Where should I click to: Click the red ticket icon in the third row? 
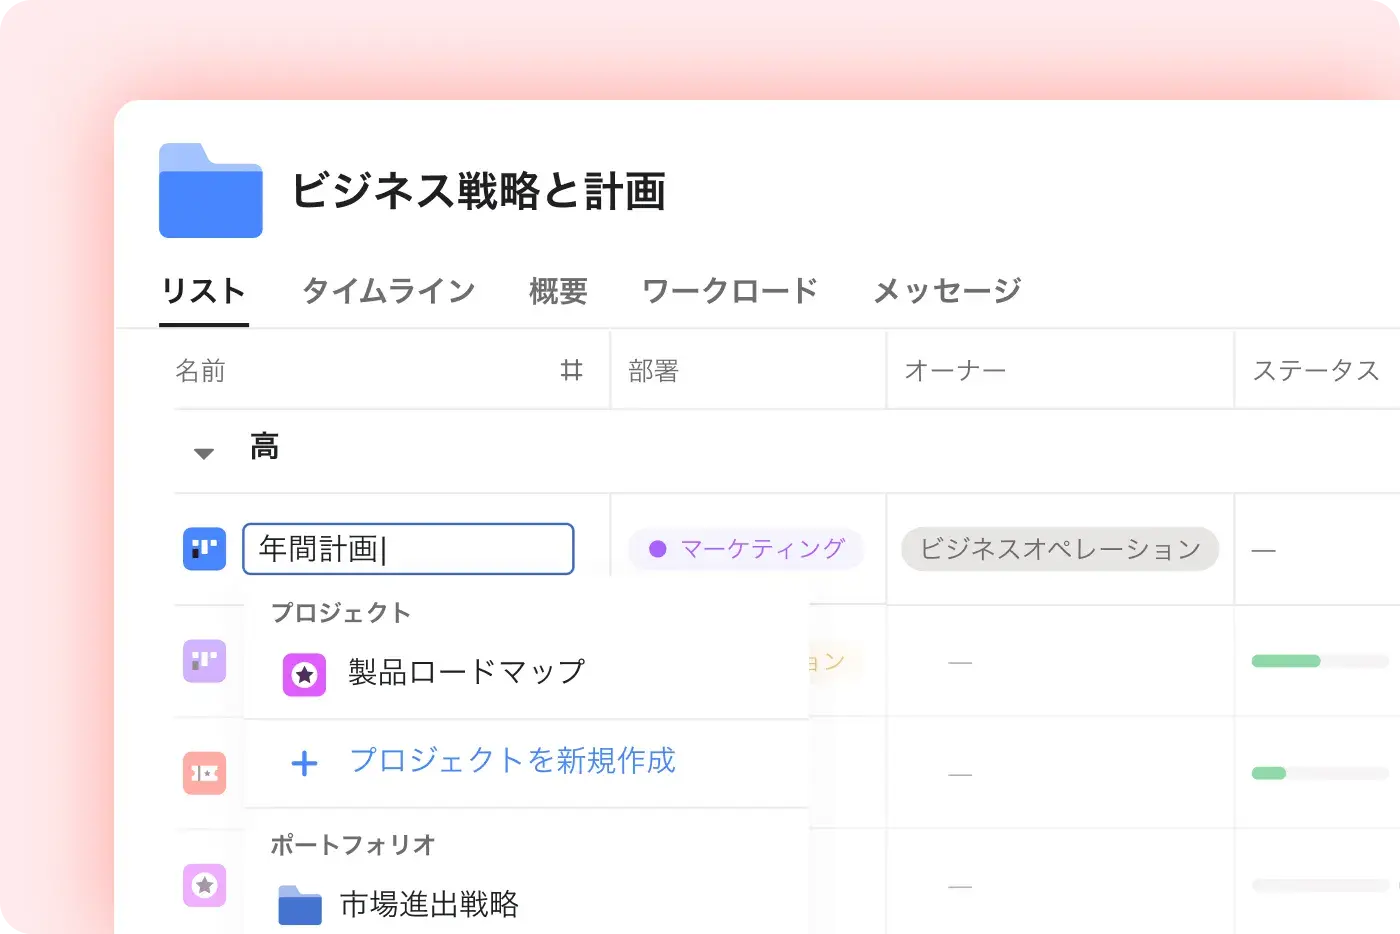click(204, 773)
